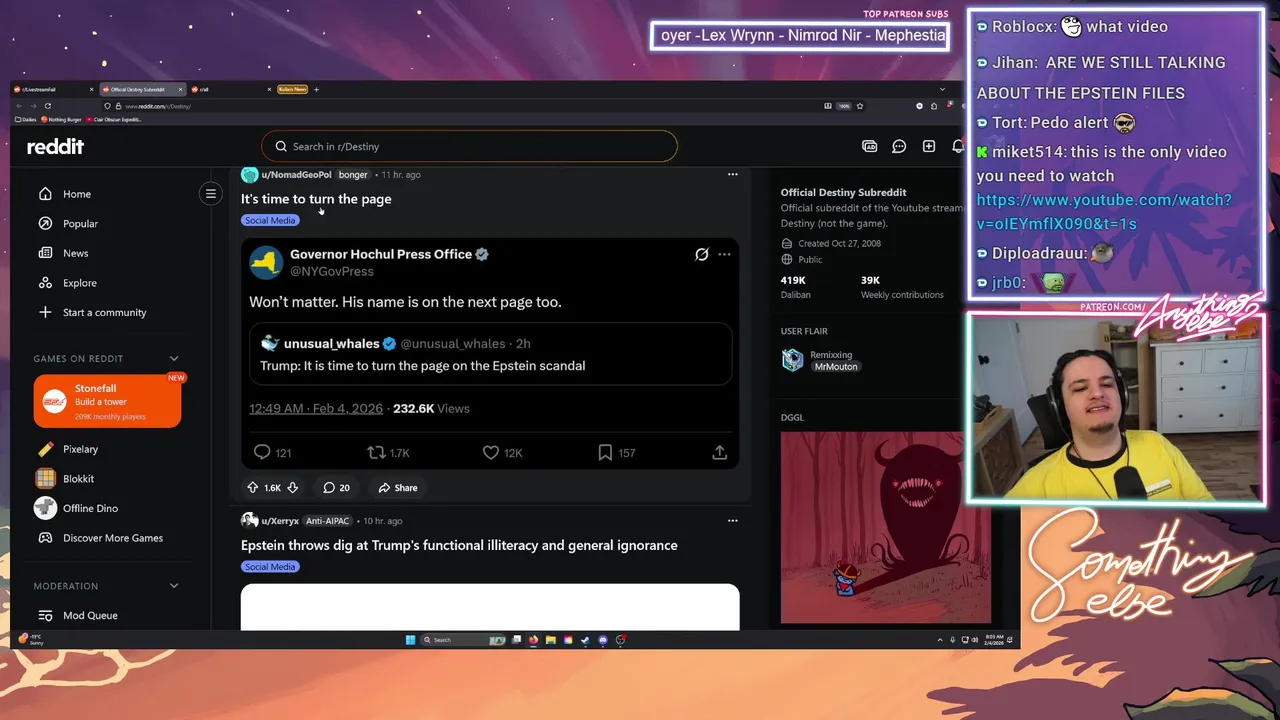Open the Dailies bookmarks folder

tap(25, 119)
